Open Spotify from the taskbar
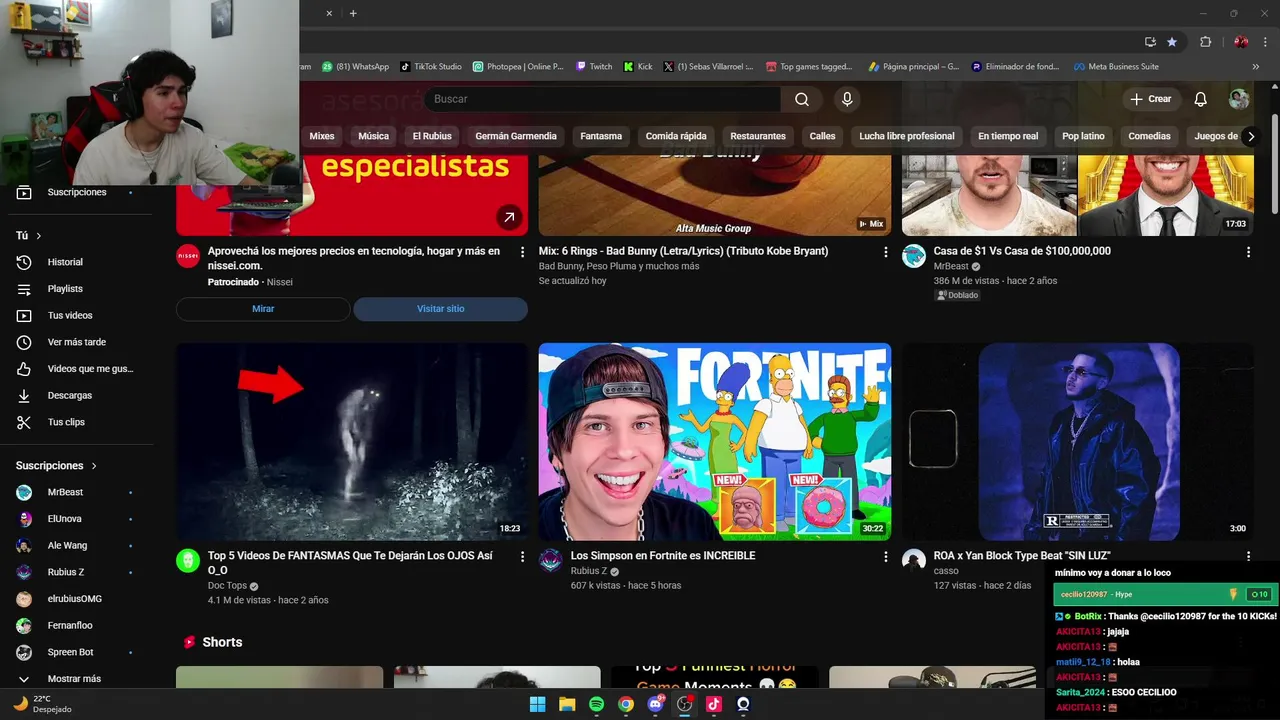Screen dimensions: 1280x720 pos(596,704)
